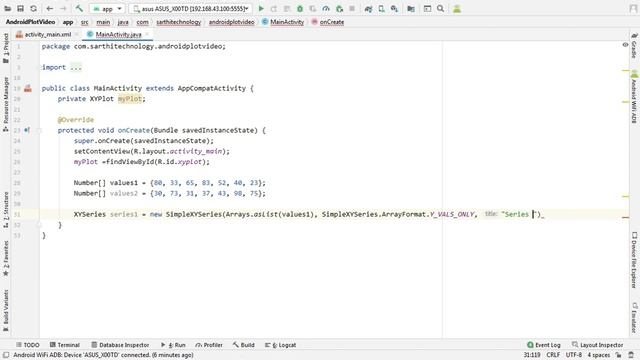Open Search Everywhere magnifier icon
This screenshot has width=640, height=360.
pos(440,9)
